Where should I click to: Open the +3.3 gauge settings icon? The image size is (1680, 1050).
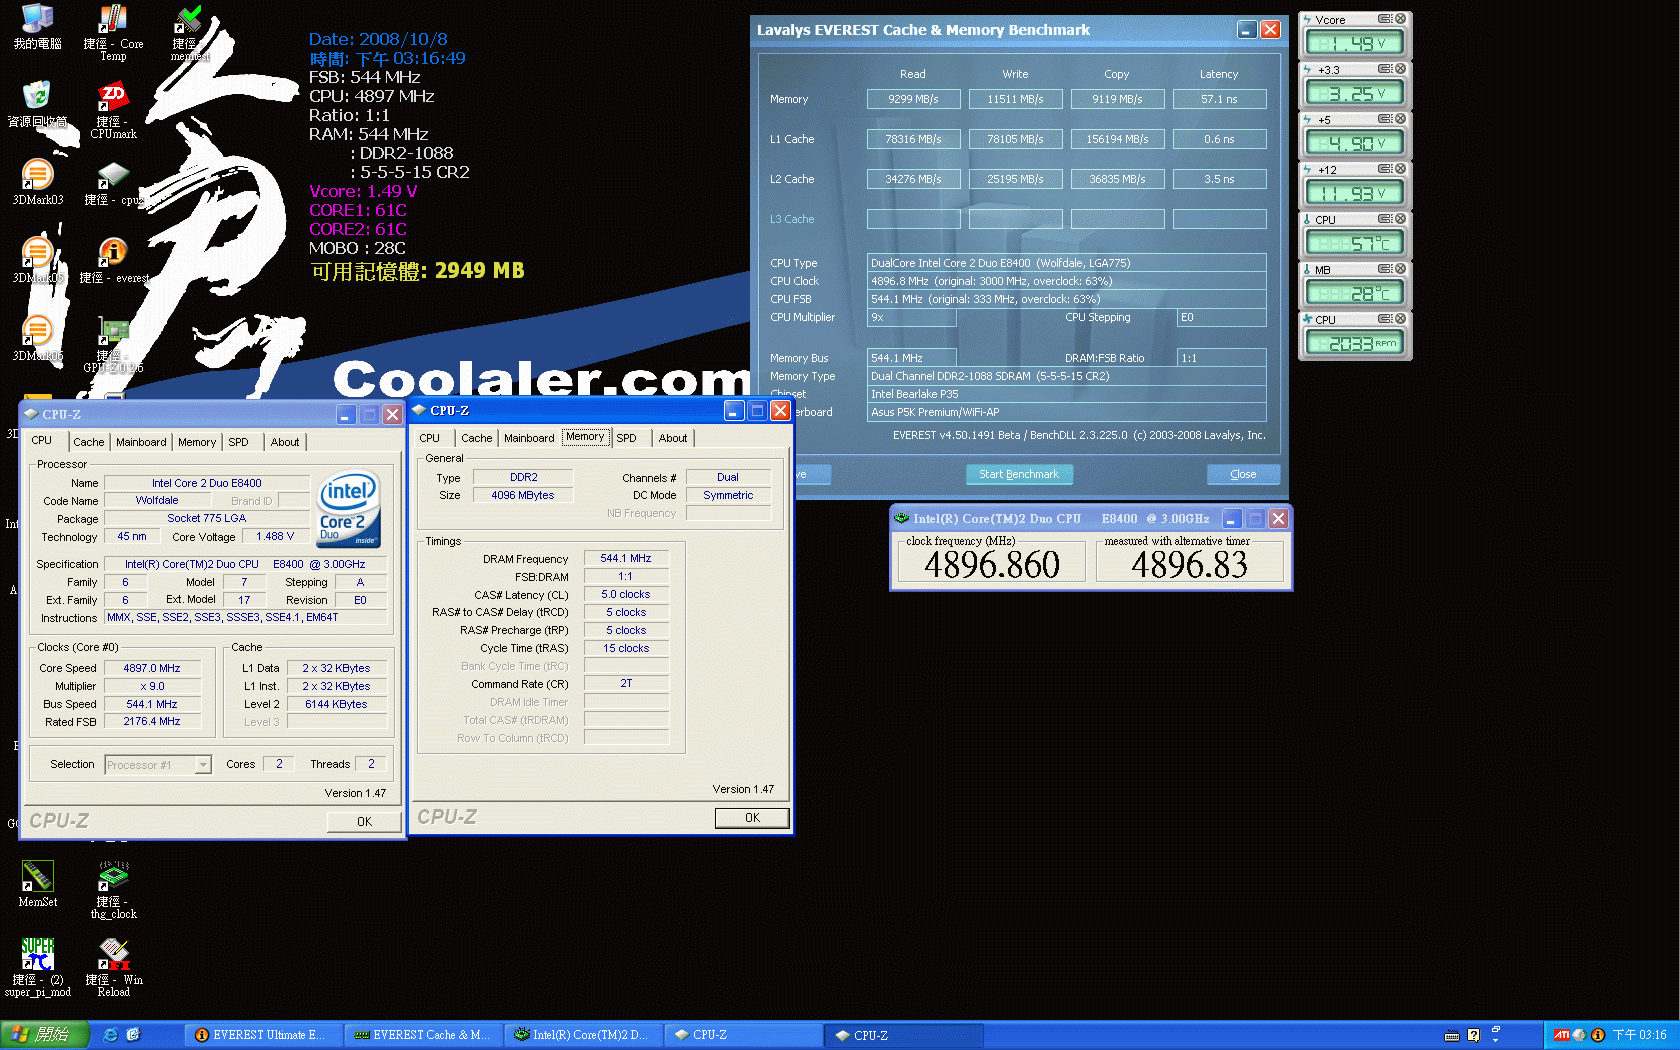1385,69
